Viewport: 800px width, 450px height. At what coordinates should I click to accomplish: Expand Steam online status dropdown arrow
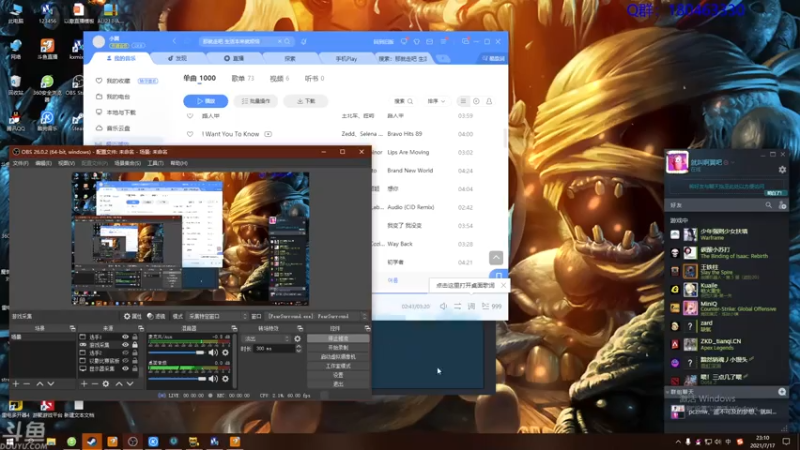(733, 162)
